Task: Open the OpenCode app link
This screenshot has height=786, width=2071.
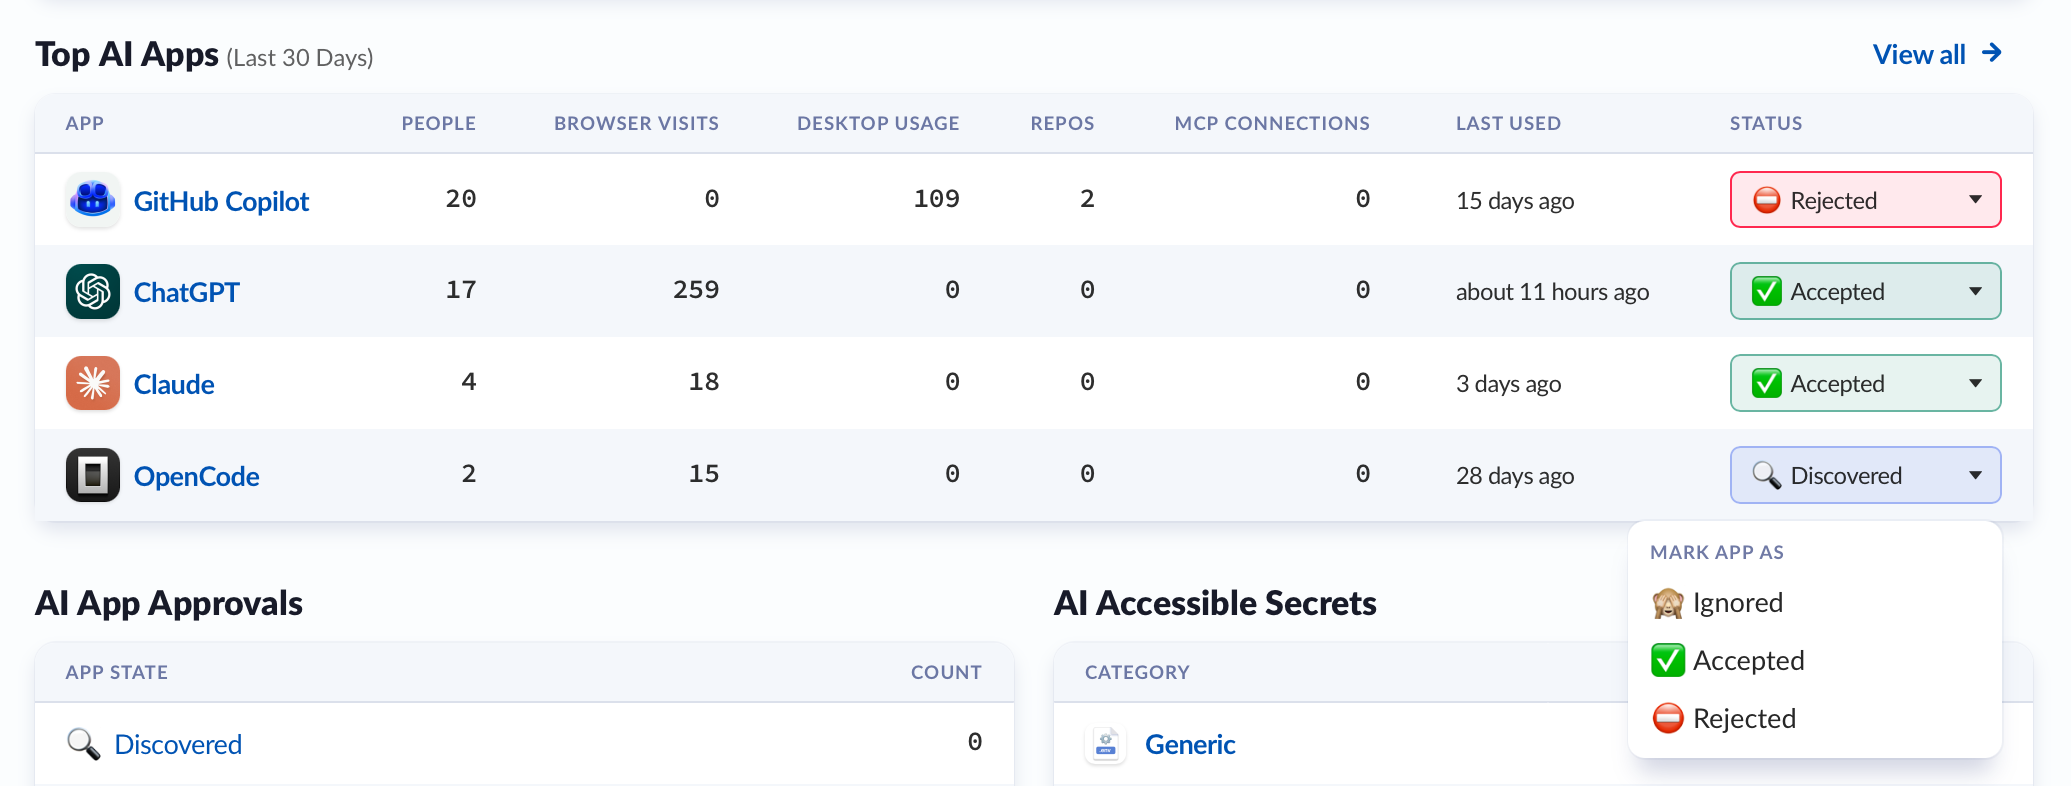Action: tap(196, 477)
